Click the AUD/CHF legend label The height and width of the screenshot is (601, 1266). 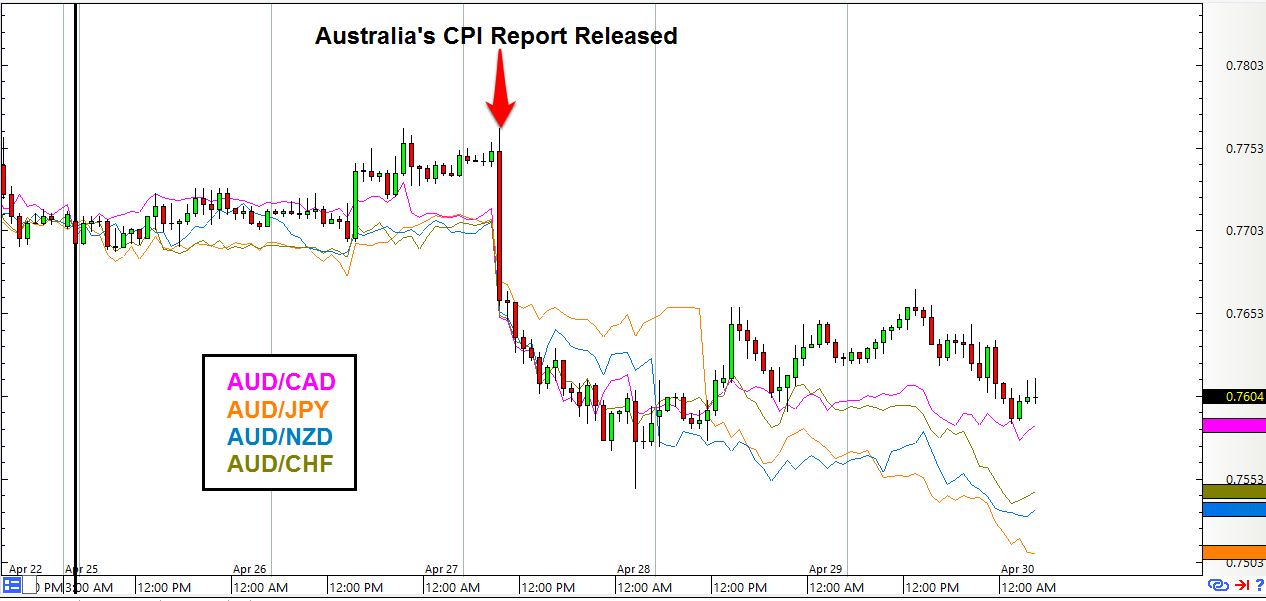point(281,464)
